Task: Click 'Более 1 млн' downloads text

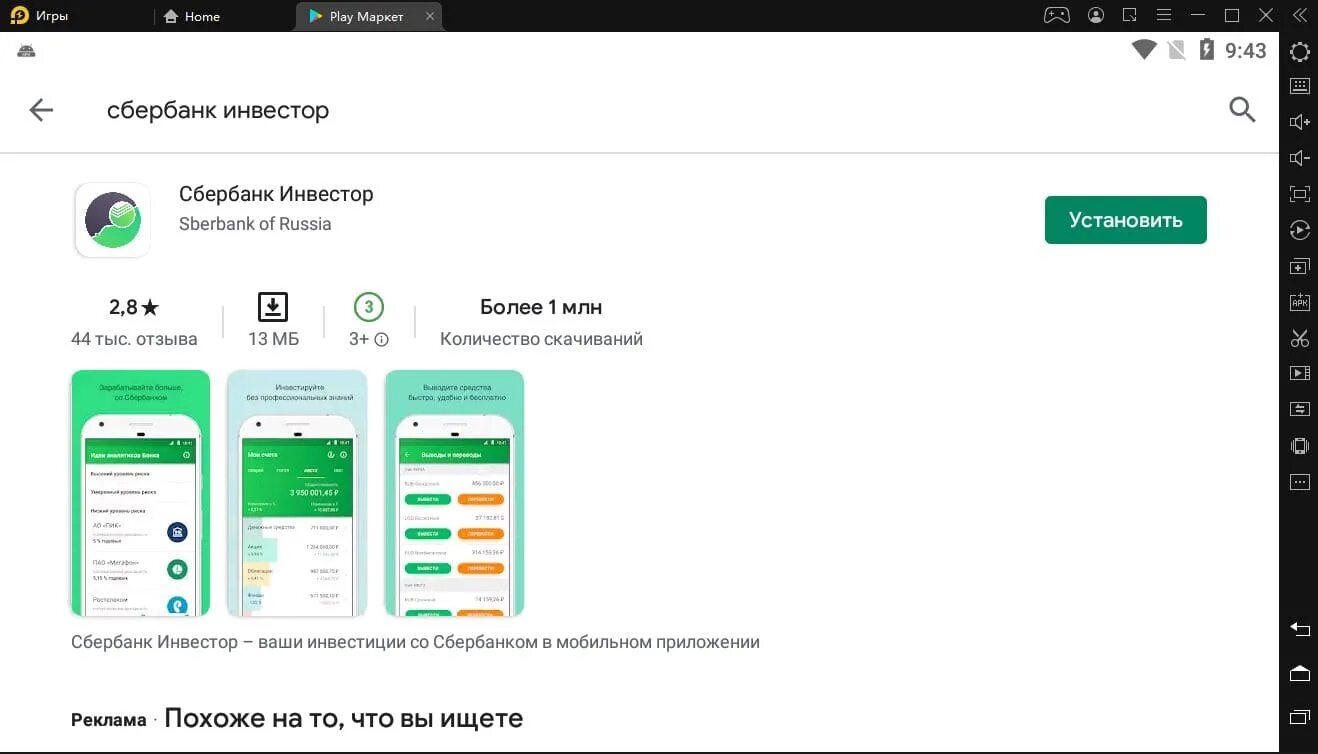Action: click(x=541, y=307)
